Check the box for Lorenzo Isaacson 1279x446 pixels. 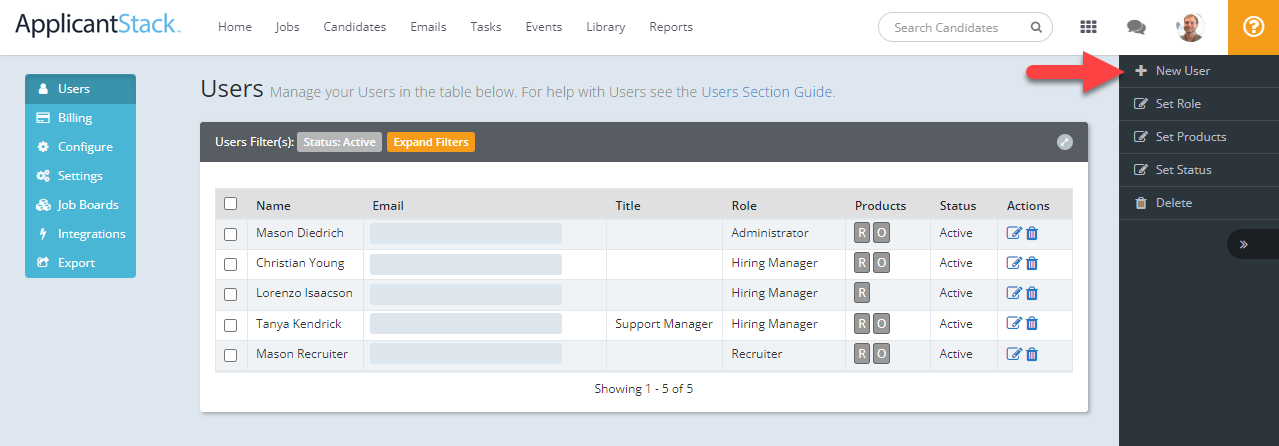coord(231,294)
